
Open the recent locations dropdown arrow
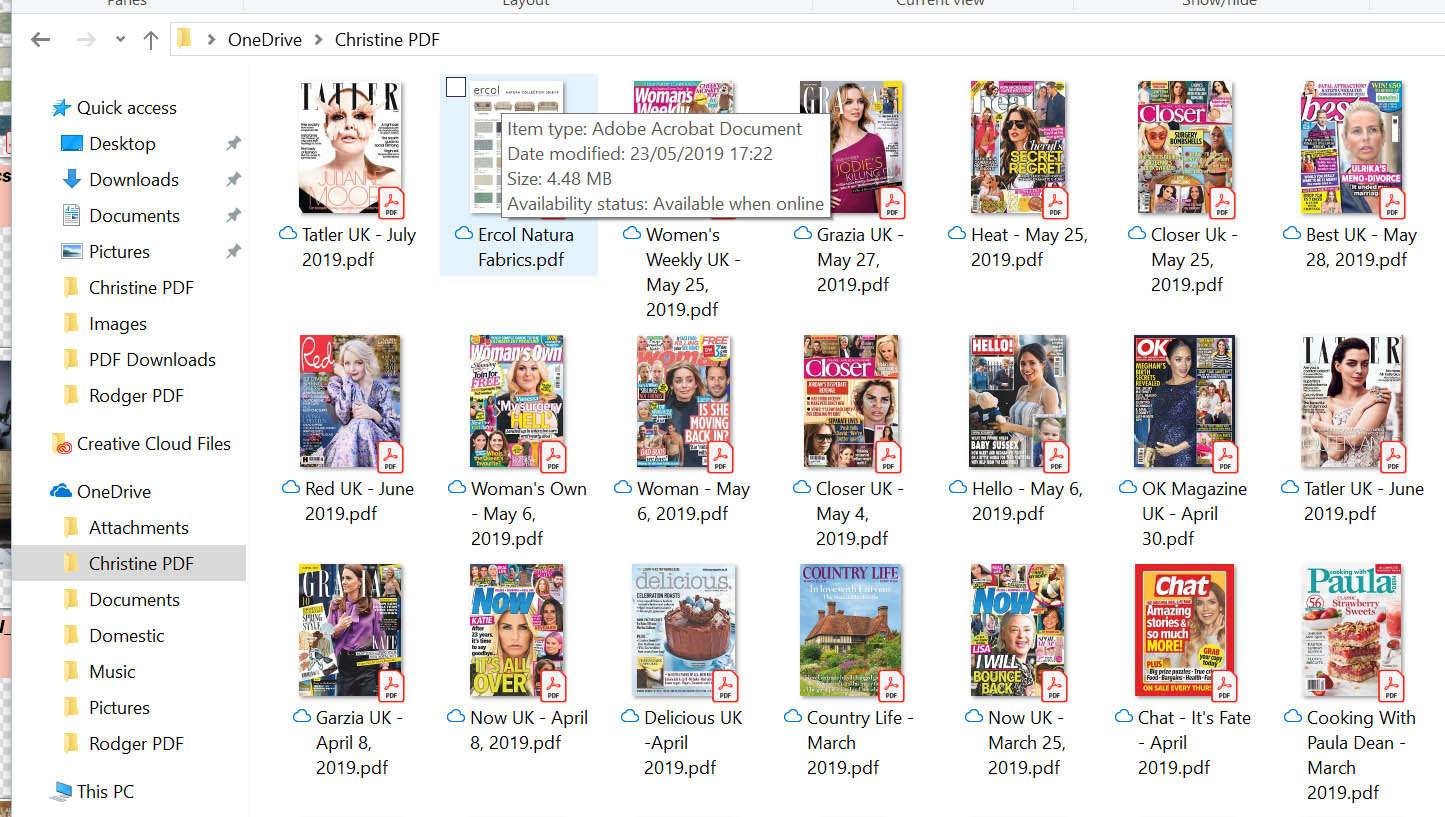pyautogui.click(x=120, y=40)
